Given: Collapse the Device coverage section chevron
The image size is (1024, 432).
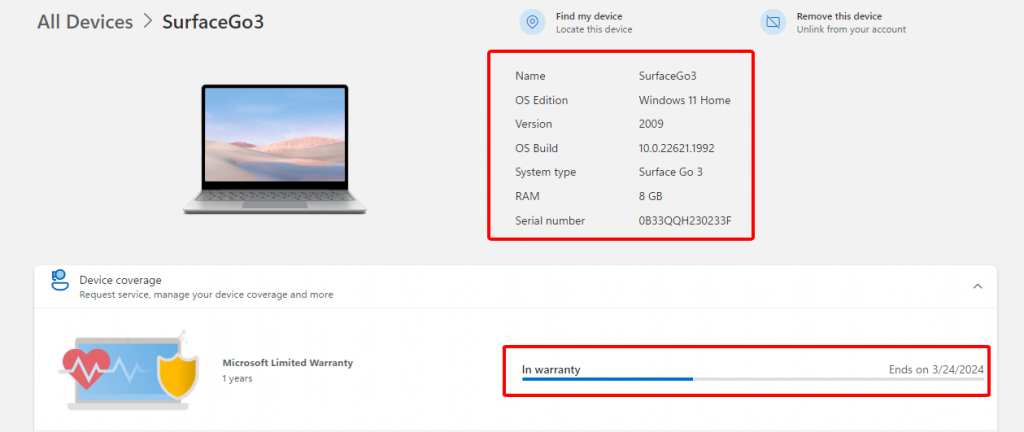Looking at the screenshot, I should [978, 286].
